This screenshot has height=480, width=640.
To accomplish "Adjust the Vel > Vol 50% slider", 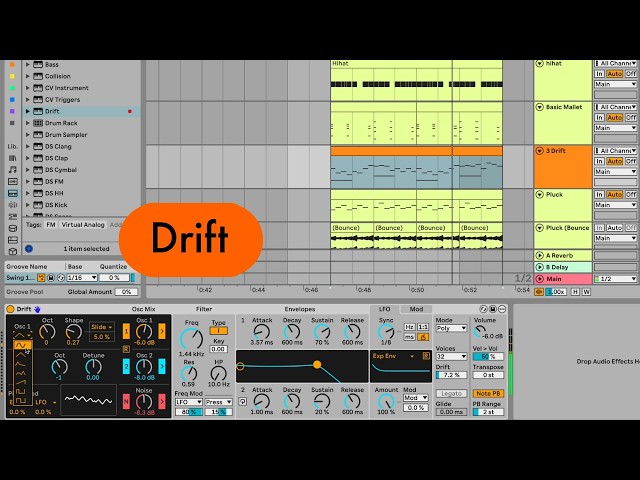I will [488, 356].
